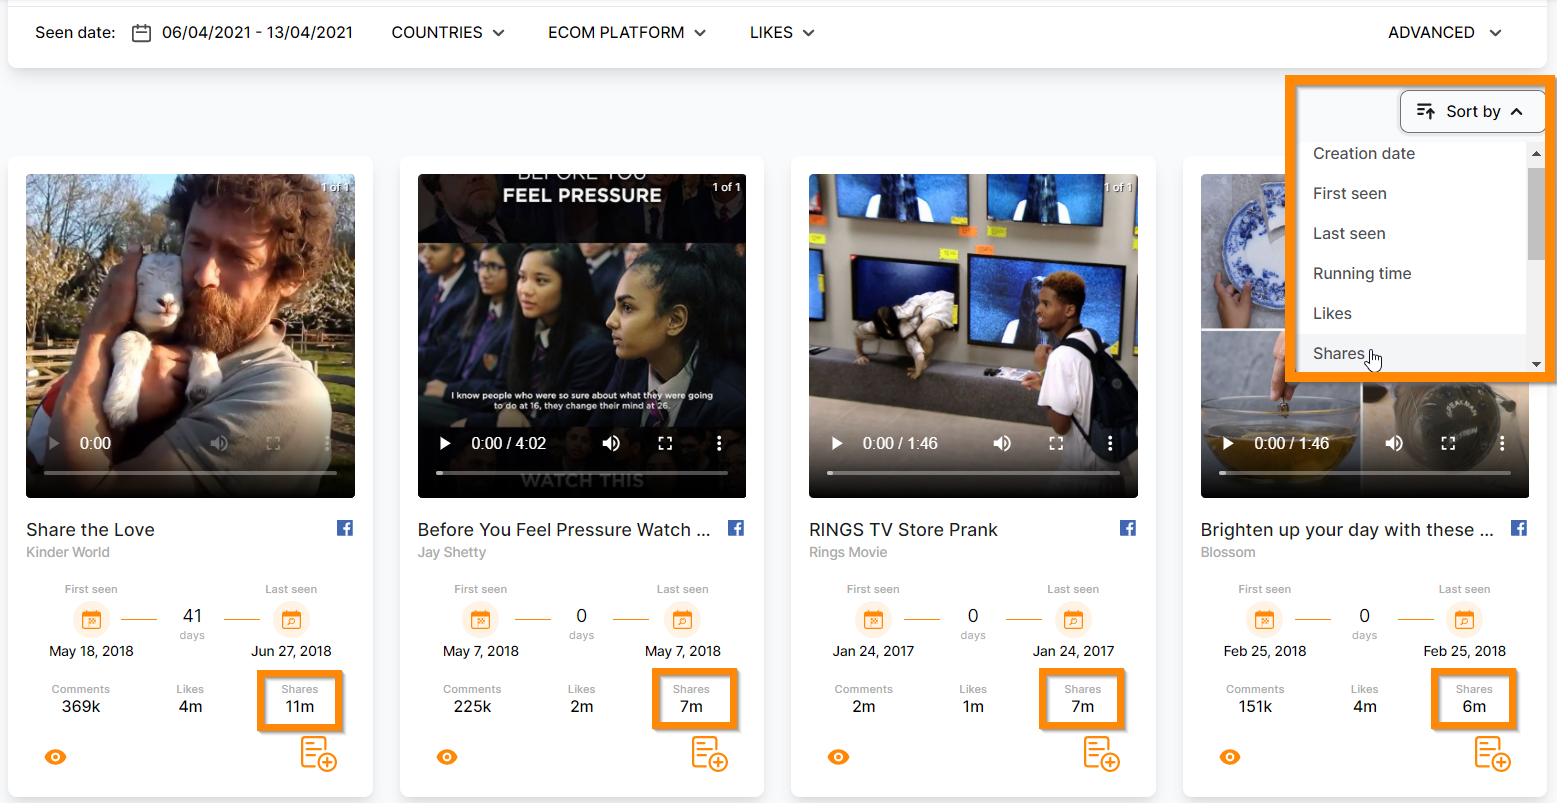Expand the COUNTRIES filter dropdown

(448, 33)
